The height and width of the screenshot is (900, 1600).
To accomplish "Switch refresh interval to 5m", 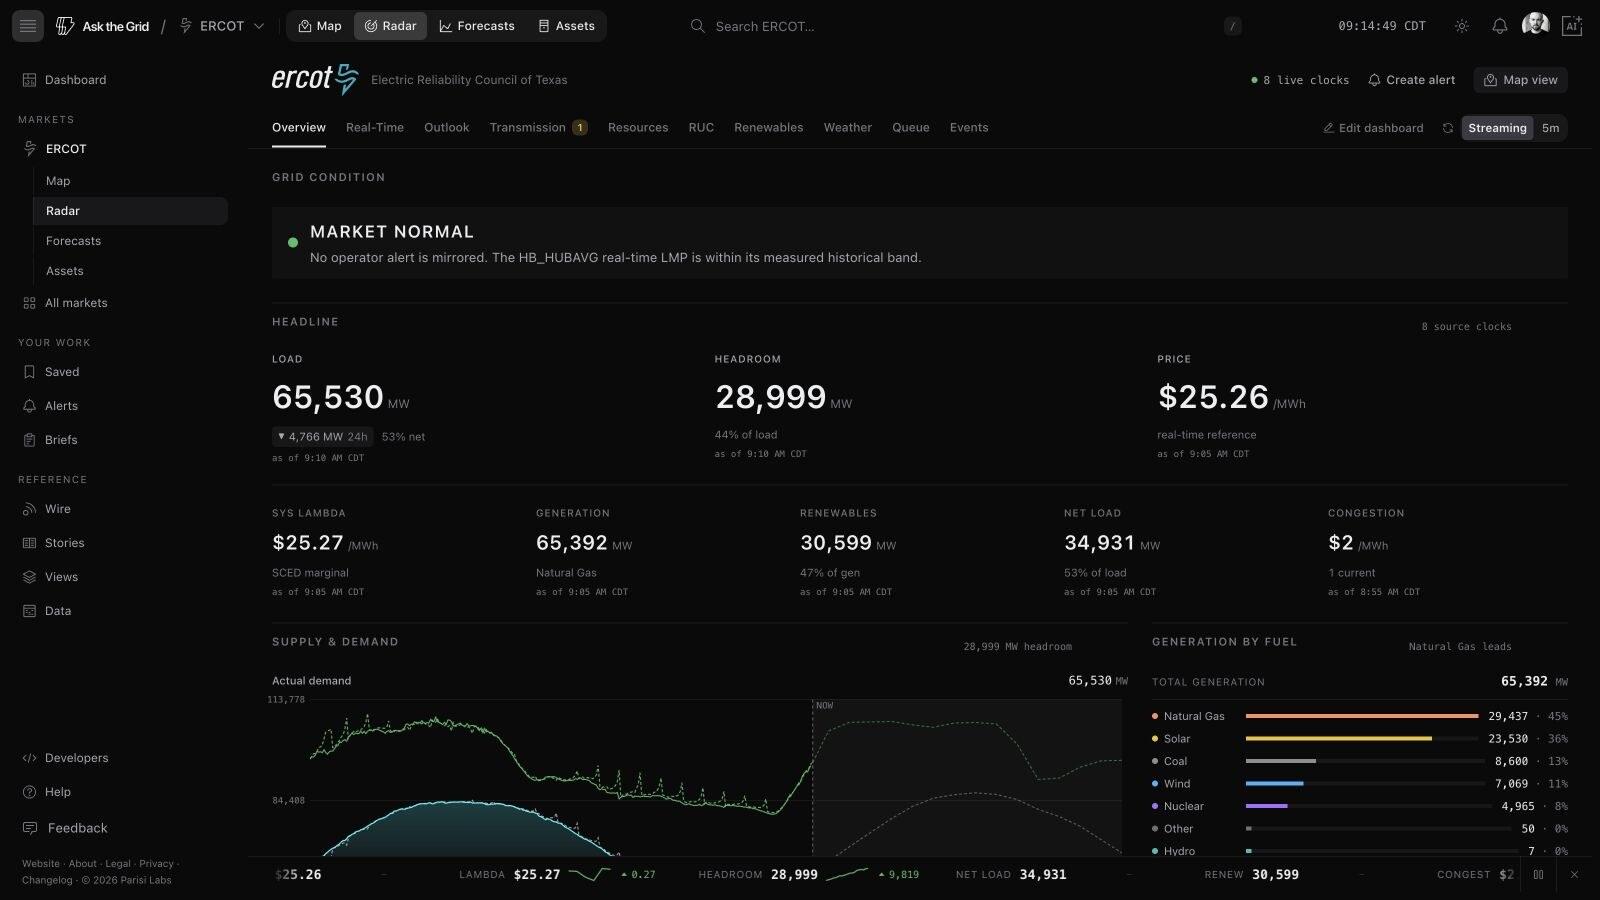I will point(1550,128).
